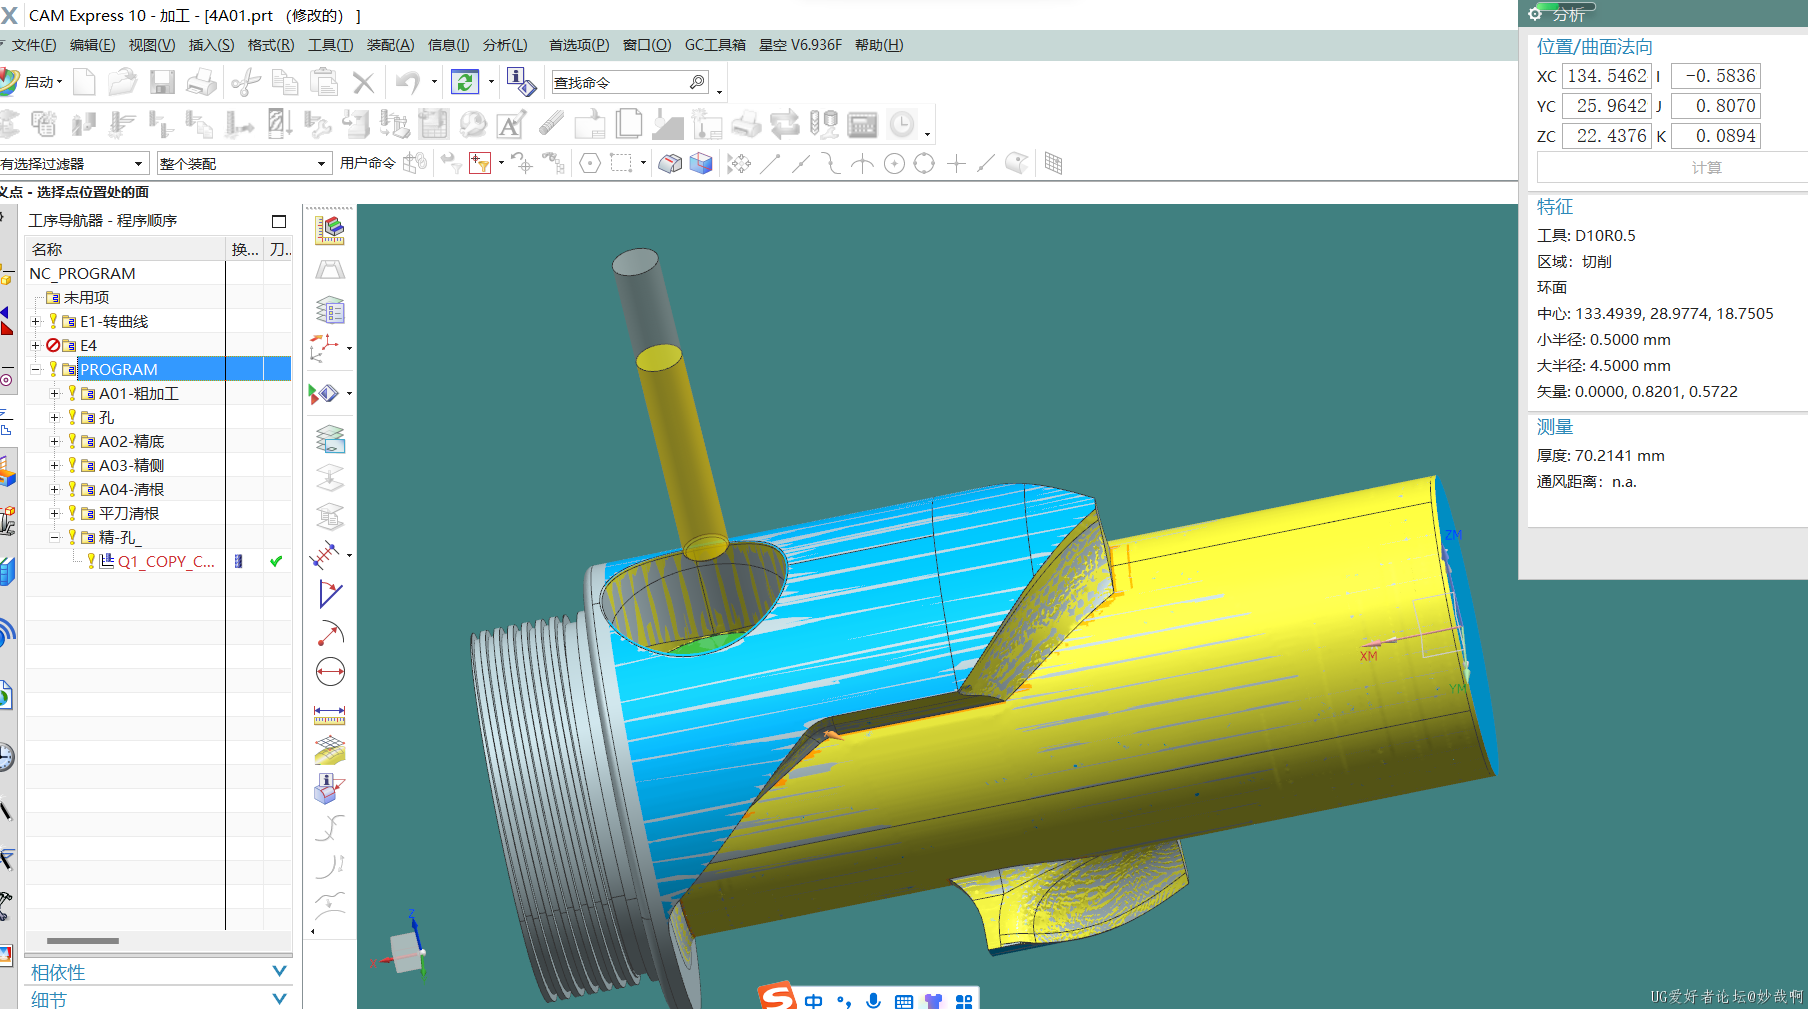The height and width of the screenshot is (1009, 1808).
Task: Click the 计算 button in analysis panel
Action: (x=1706, y=167)
